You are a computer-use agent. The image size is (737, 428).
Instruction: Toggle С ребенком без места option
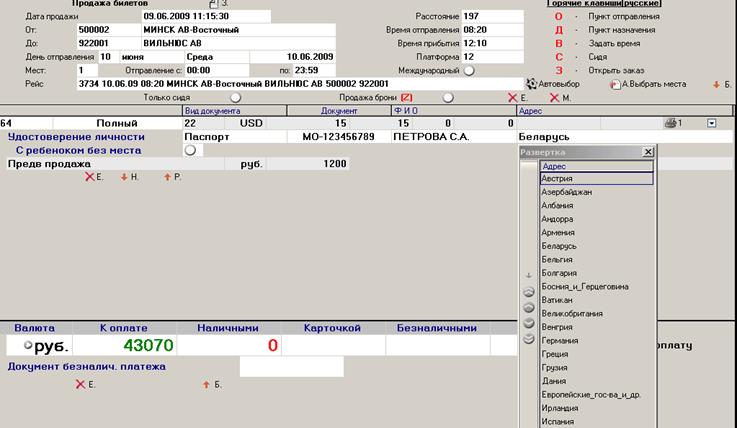point(190,150)
